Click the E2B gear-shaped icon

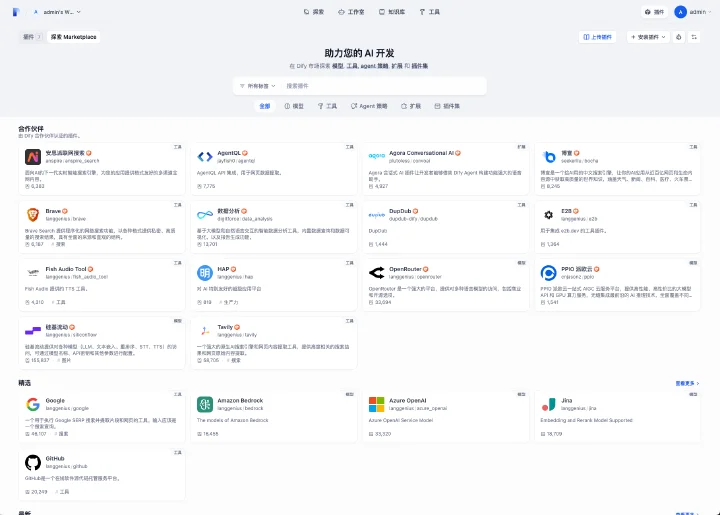tap(548, 215)
